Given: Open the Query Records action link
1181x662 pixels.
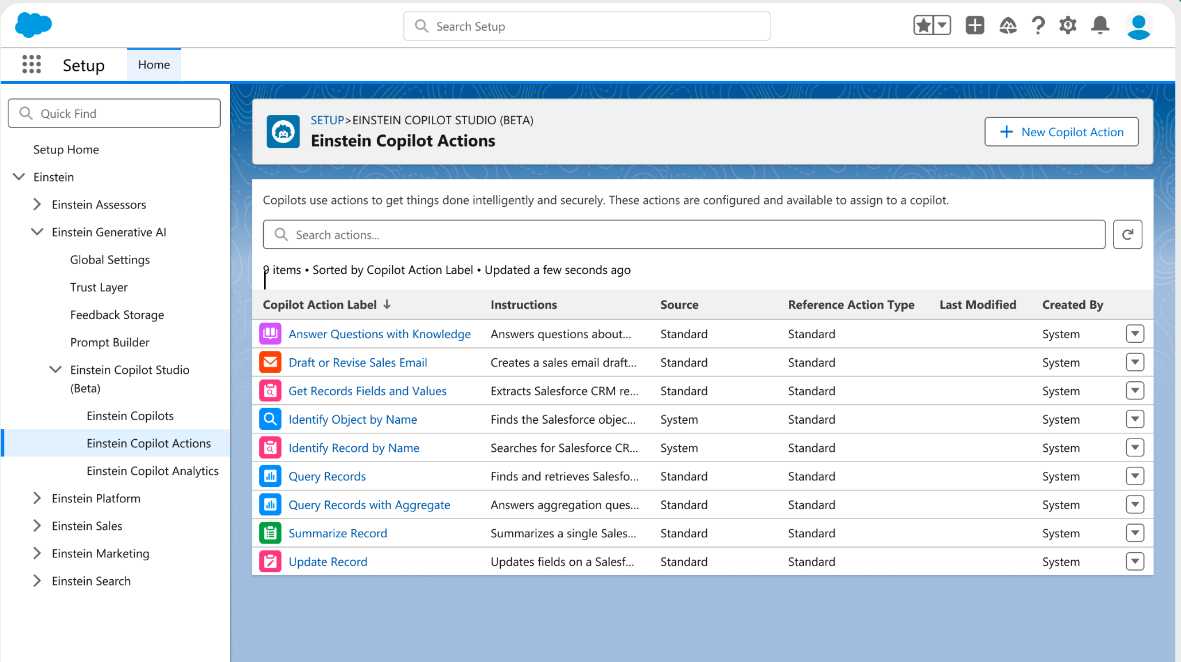Looking at the screenshot, I should [x=327, y=476].
